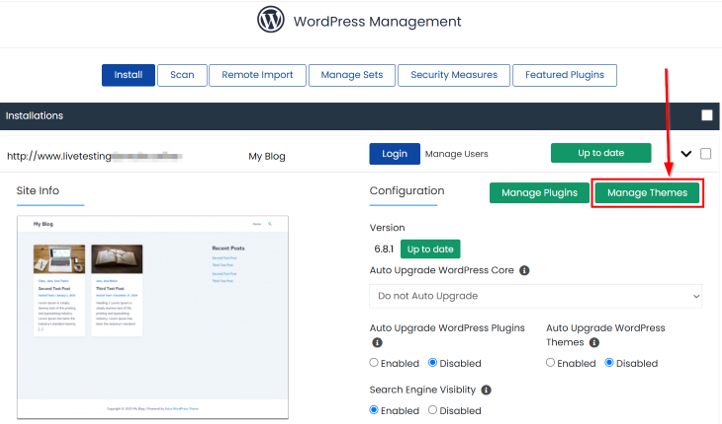Set Search Engine Visibility to Disabled
The height and width of the screenshot is (424, 722).
click(432, 410)
